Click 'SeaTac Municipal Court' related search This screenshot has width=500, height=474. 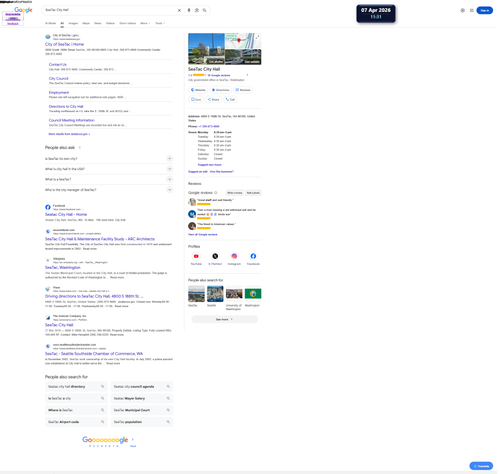[x=142, y=410]
